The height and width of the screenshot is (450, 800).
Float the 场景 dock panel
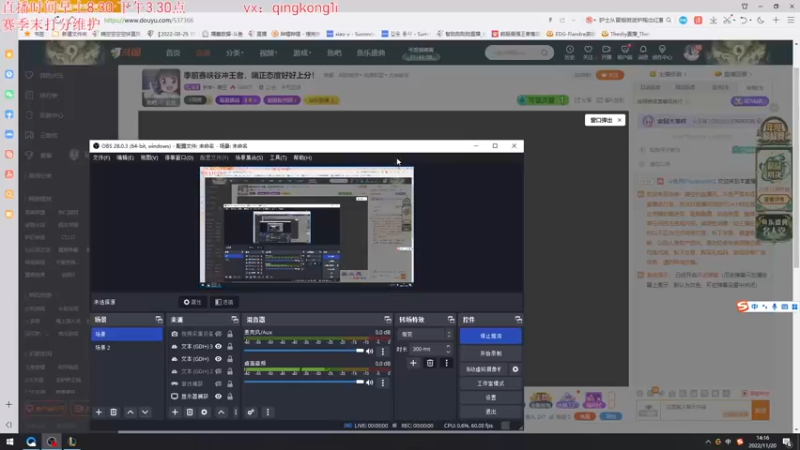[x=159, y=319]
